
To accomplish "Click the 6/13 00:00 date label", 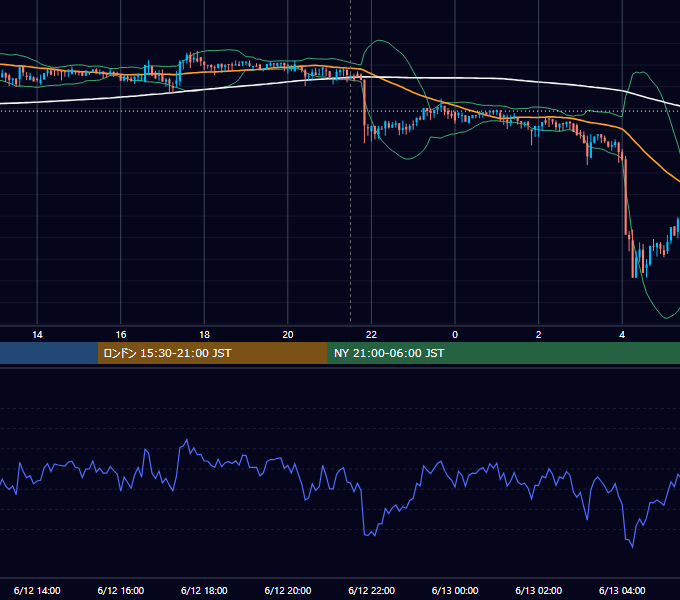I will (455, 590).
